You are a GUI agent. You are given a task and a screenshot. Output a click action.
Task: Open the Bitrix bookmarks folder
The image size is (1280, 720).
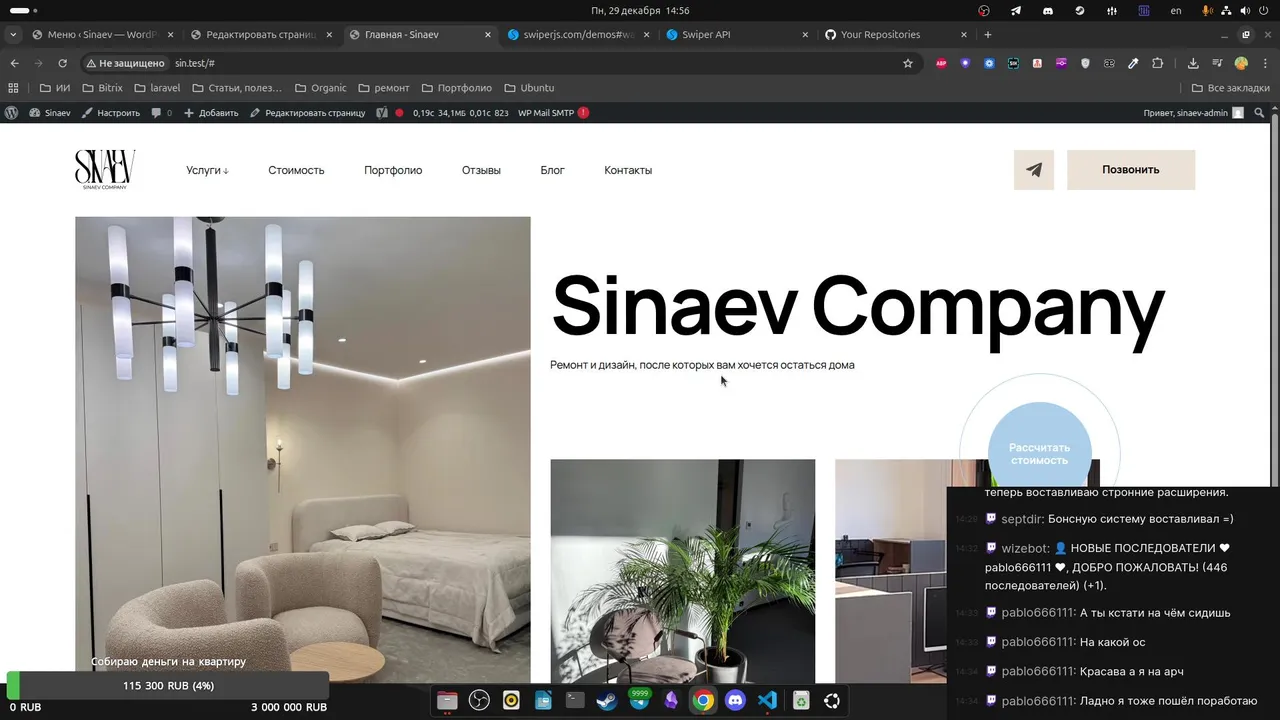(102, 88)
